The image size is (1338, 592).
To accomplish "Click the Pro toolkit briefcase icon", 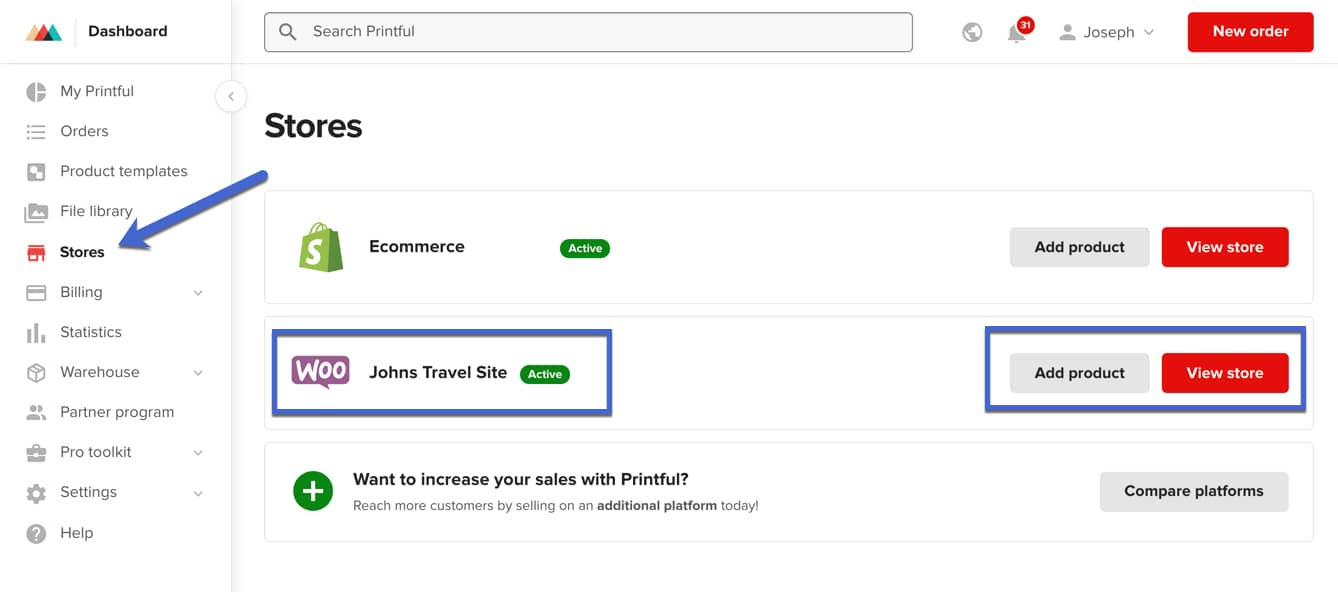I will pyautogui.click(x=36, y=453).
